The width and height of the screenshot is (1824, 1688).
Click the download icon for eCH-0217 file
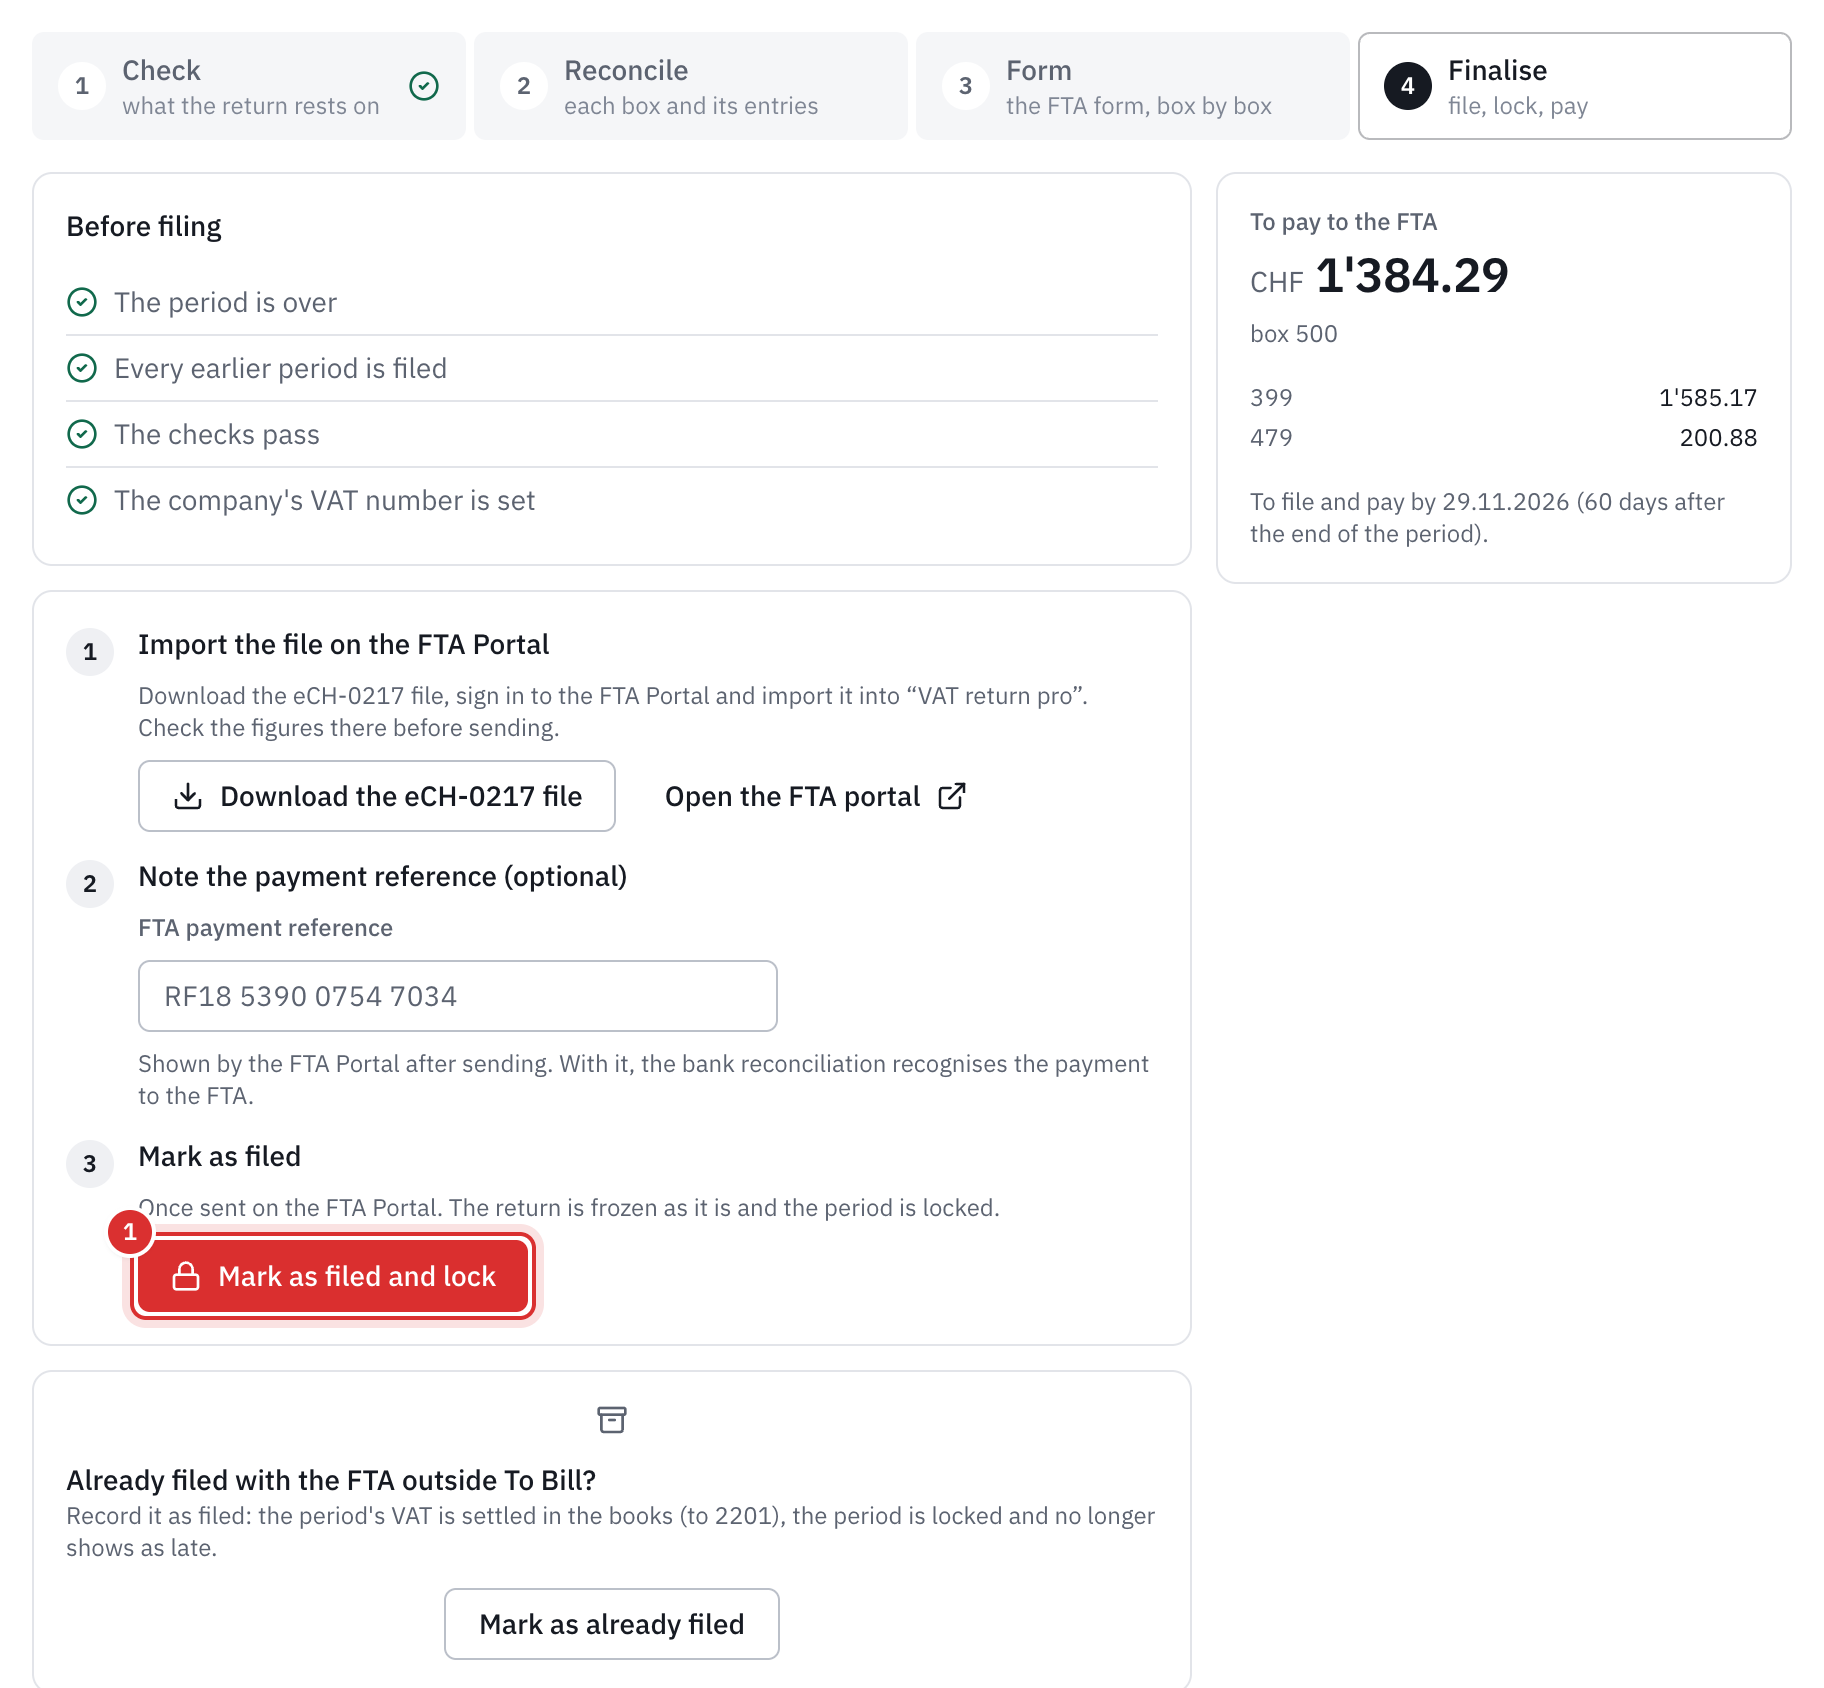pos(188,796)
